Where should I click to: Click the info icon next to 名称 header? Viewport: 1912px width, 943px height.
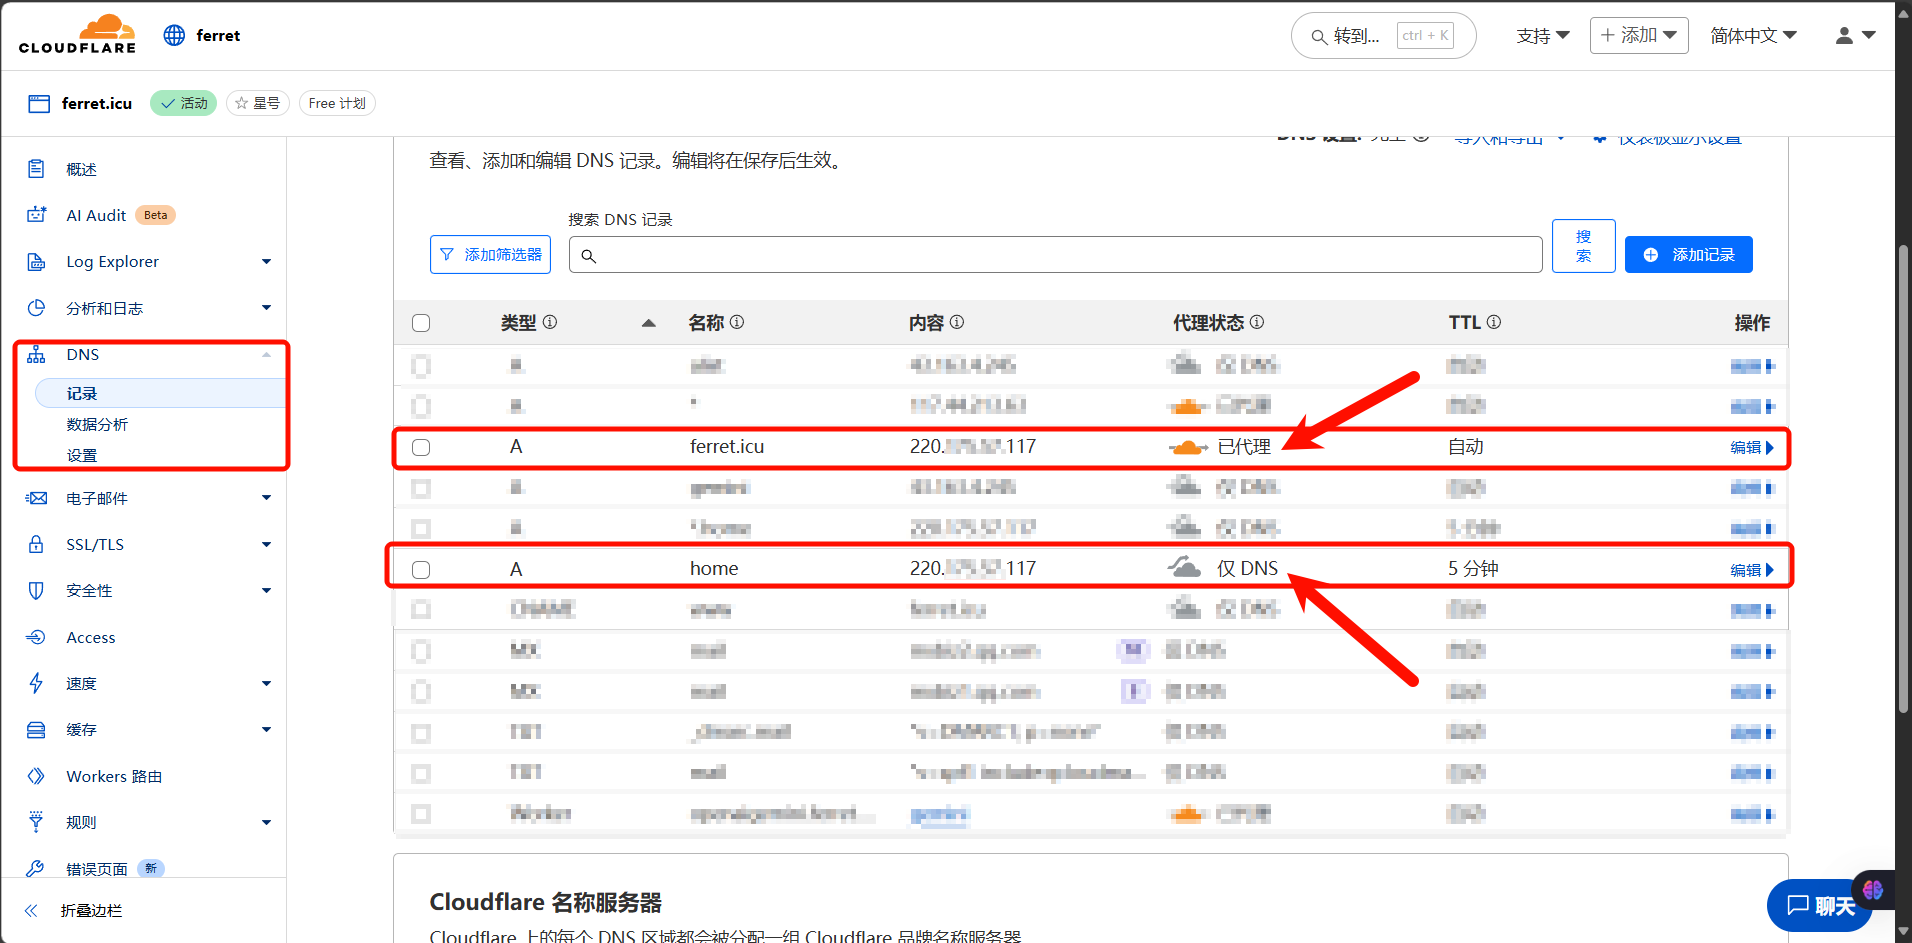737,322
